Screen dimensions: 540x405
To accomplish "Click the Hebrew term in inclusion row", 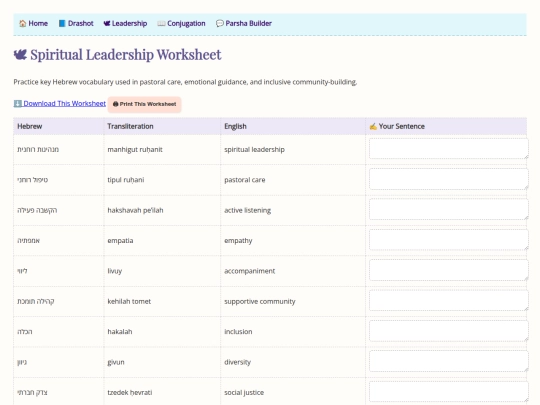I will [x=25, y=332].
